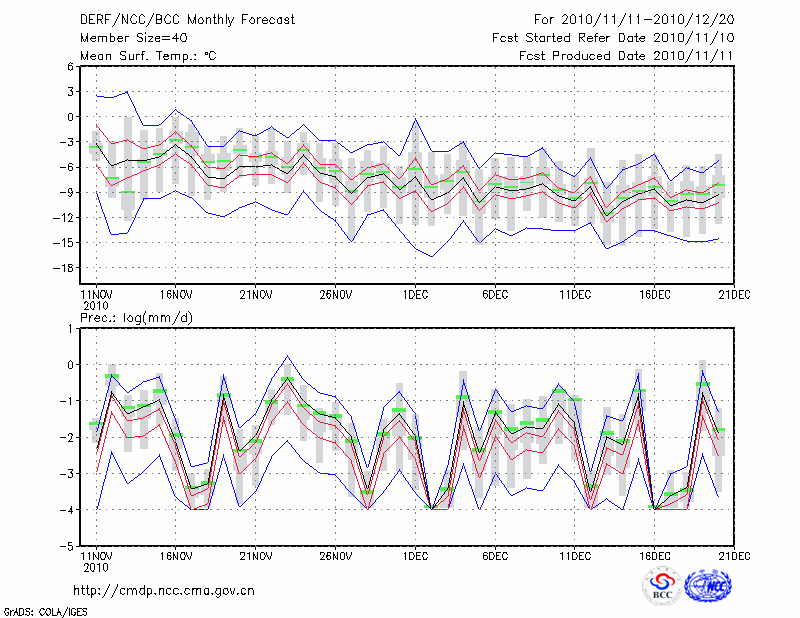Open the cmdp.ncc.cma.gov.cn URL
This screenshot has height=618, width=800.
164,591
